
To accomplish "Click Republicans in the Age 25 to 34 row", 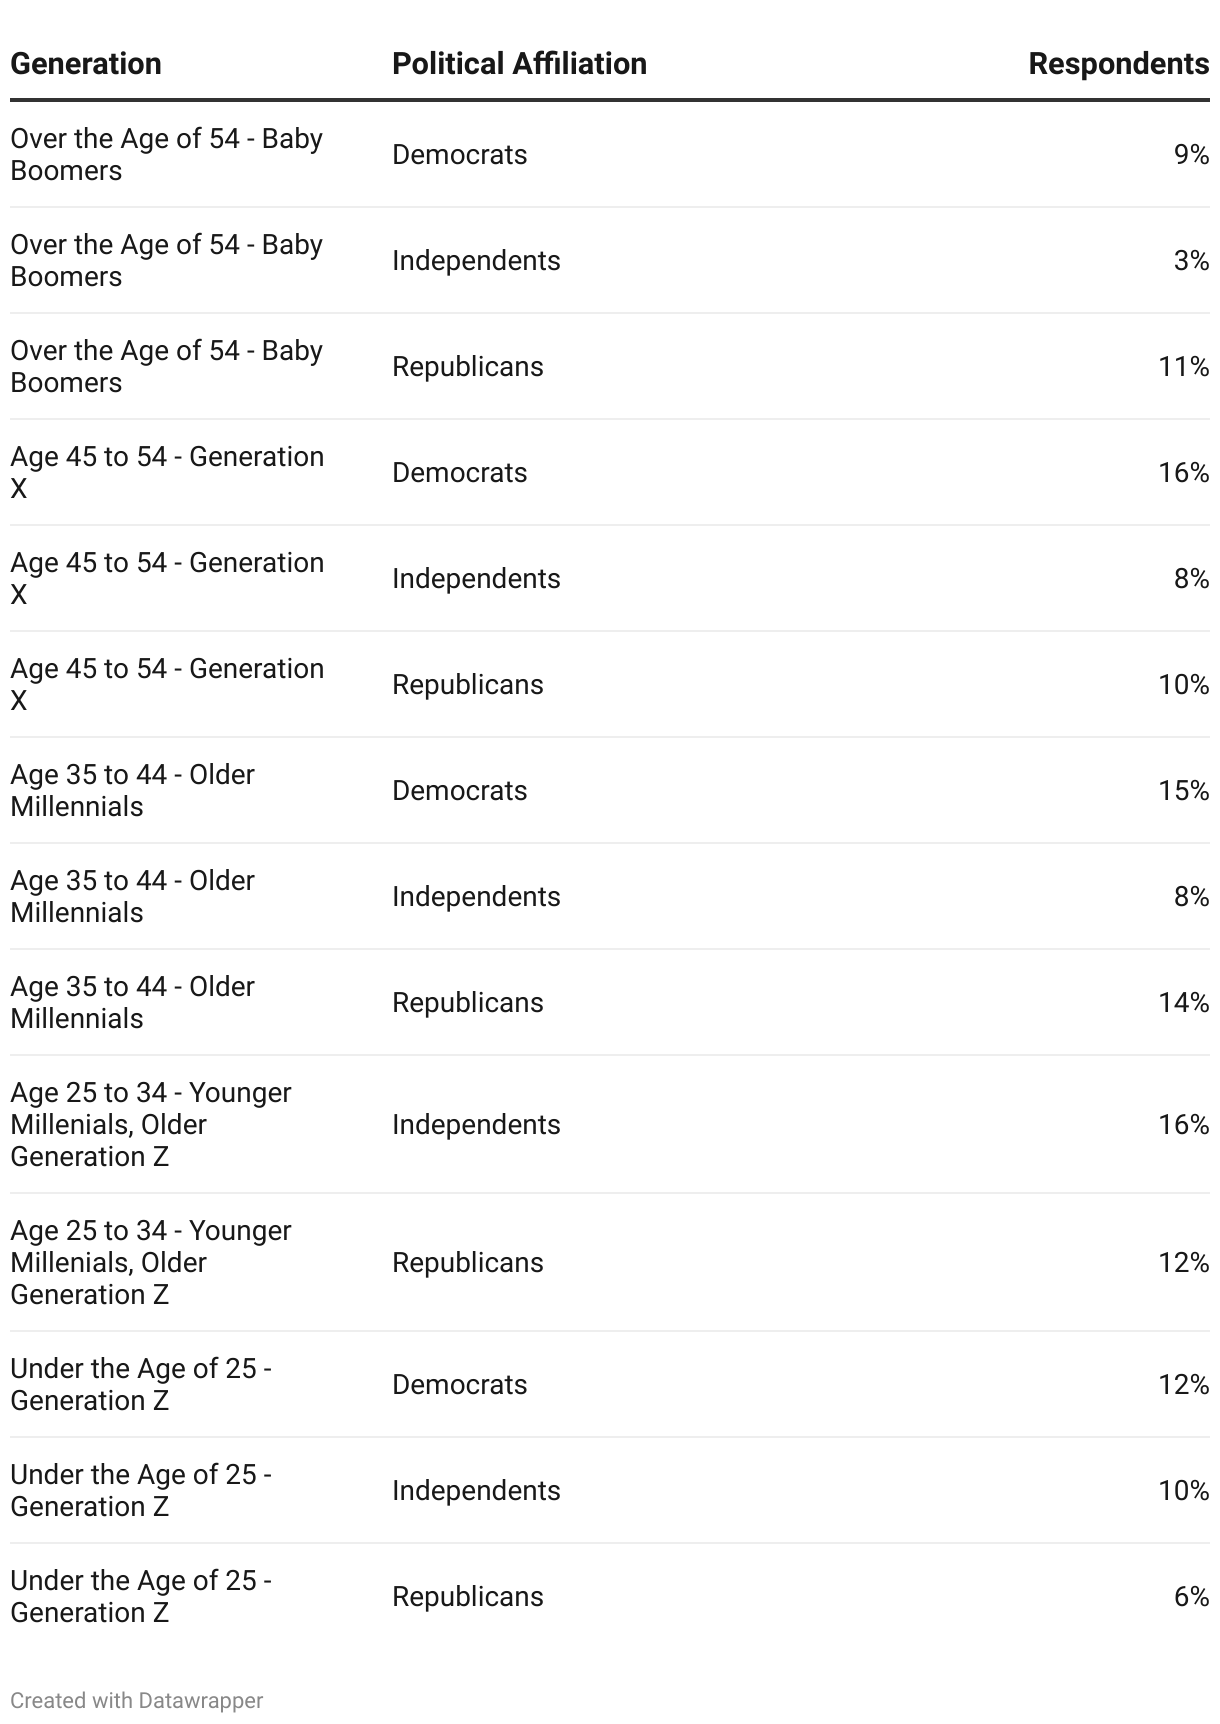I will coord(467,1263).
